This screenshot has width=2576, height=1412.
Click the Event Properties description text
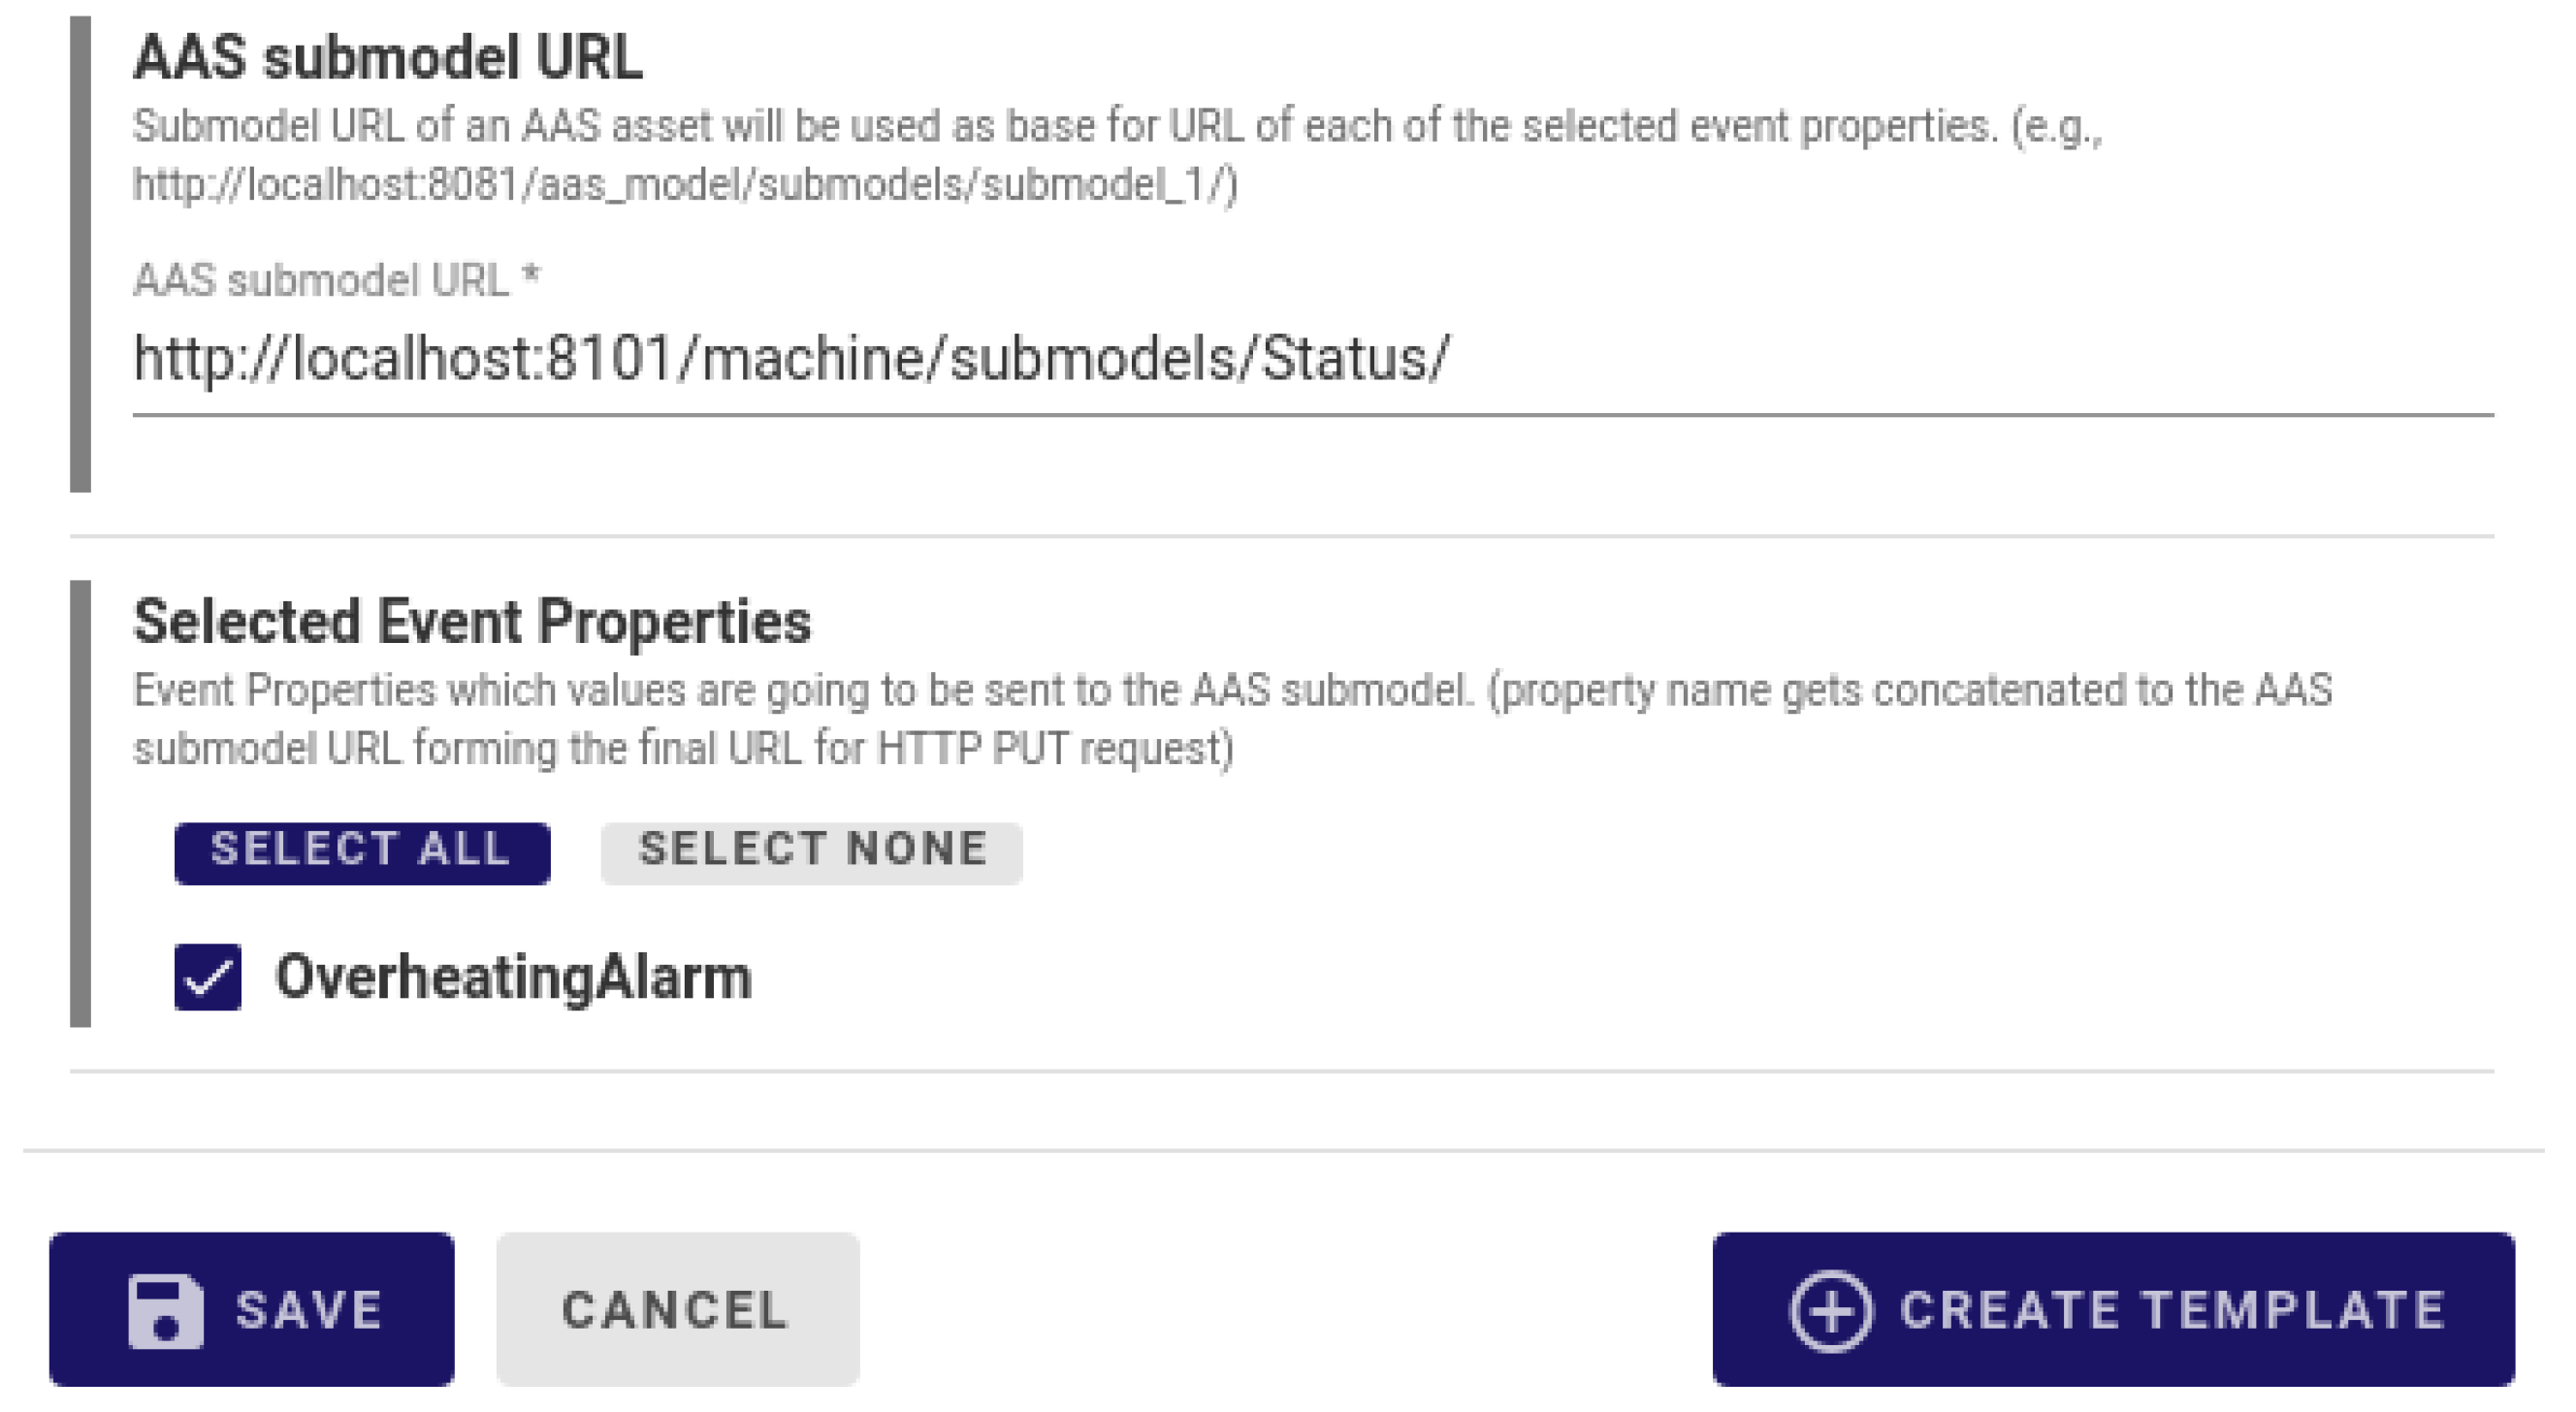(x=1230, y=692)
